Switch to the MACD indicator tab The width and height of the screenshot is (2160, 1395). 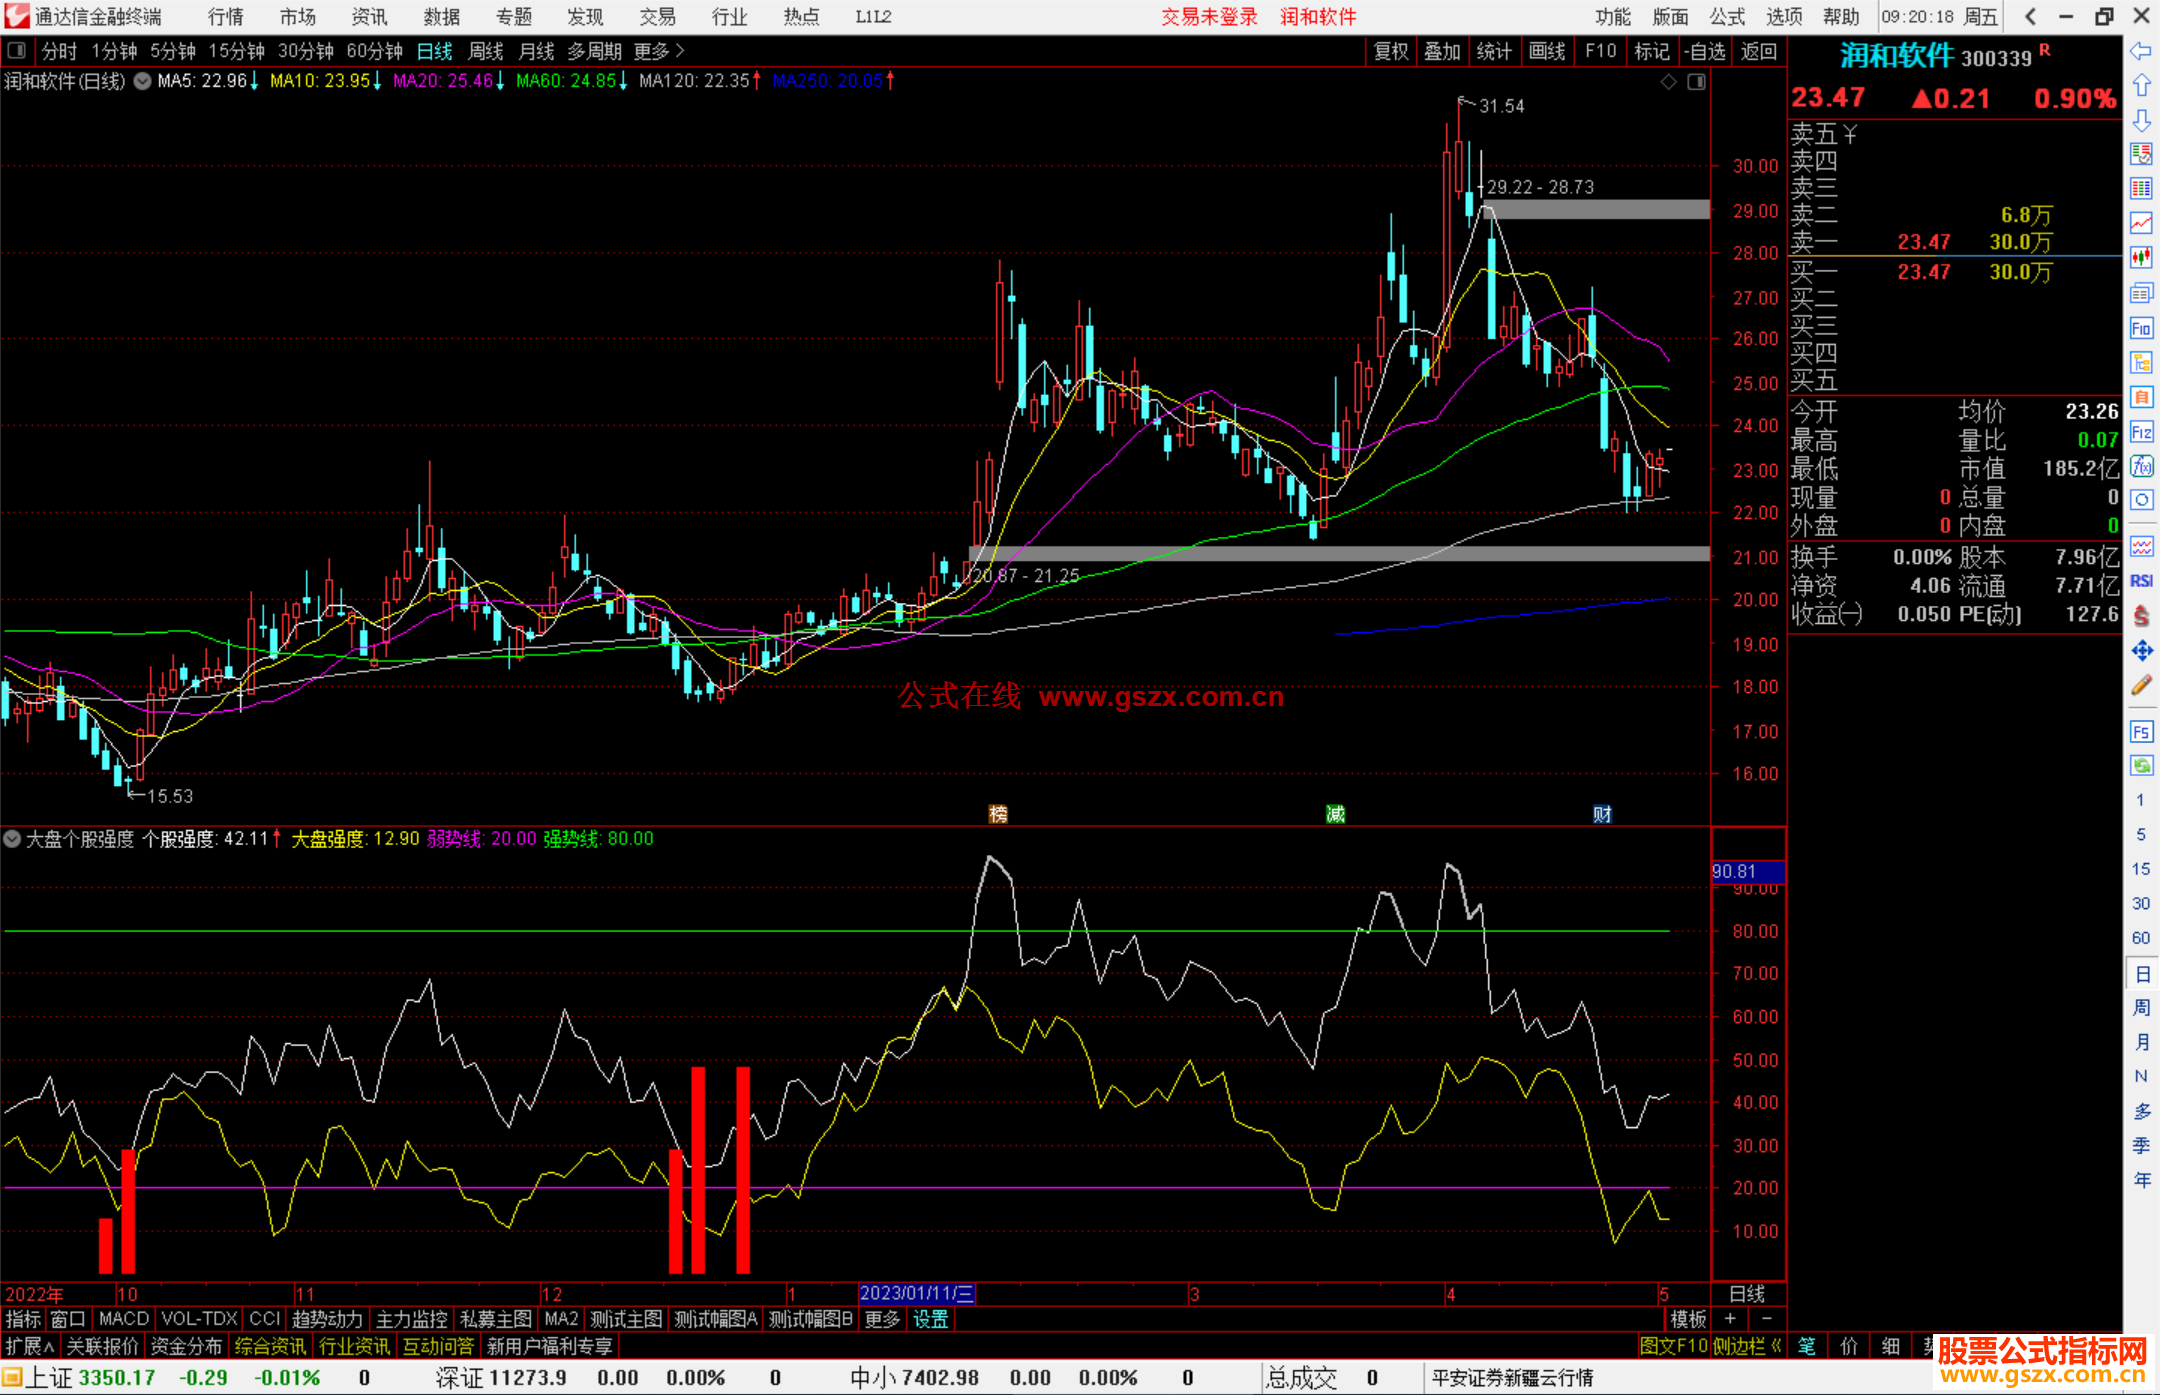(x=123, y=1319)
